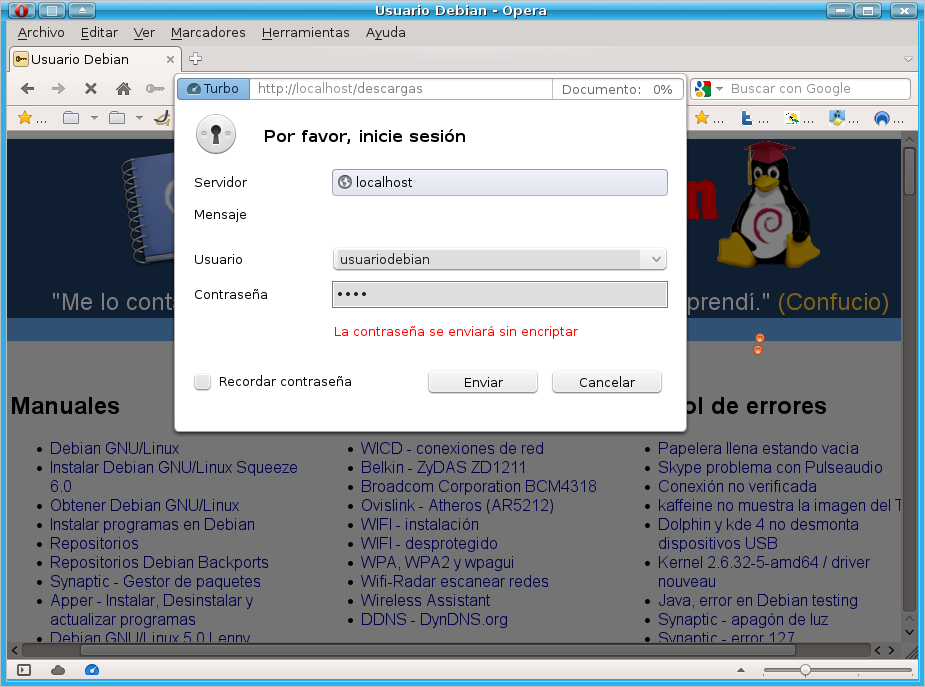Viewport: 925px width, 687px height.
Task: Click the shade/roll-up window titlebar button
Action: 82,10
